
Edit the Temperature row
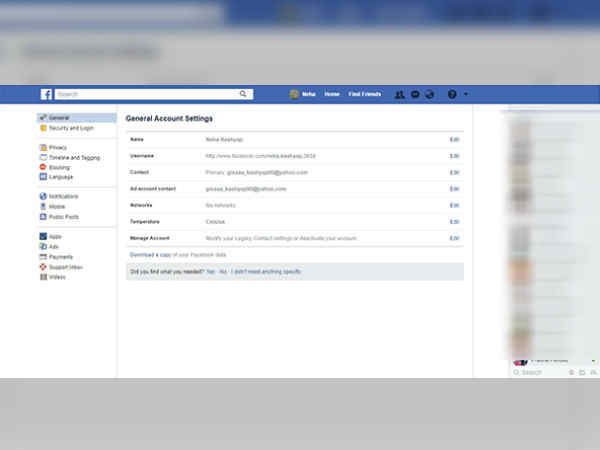pos(454,222)
